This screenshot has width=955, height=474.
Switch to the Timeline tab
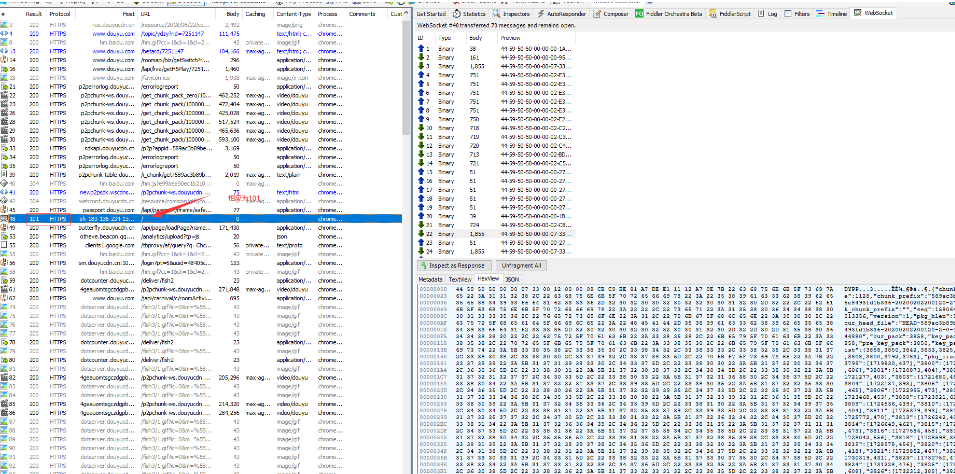tap(832, 13)
